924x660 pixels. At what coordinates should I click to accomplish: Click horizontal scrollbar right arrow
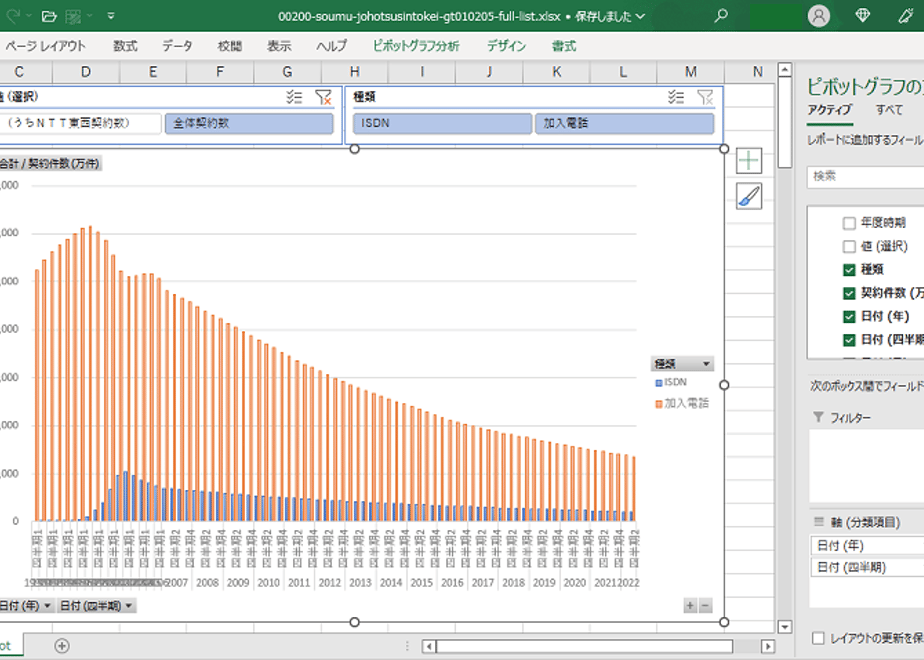(x=767, y=646)
